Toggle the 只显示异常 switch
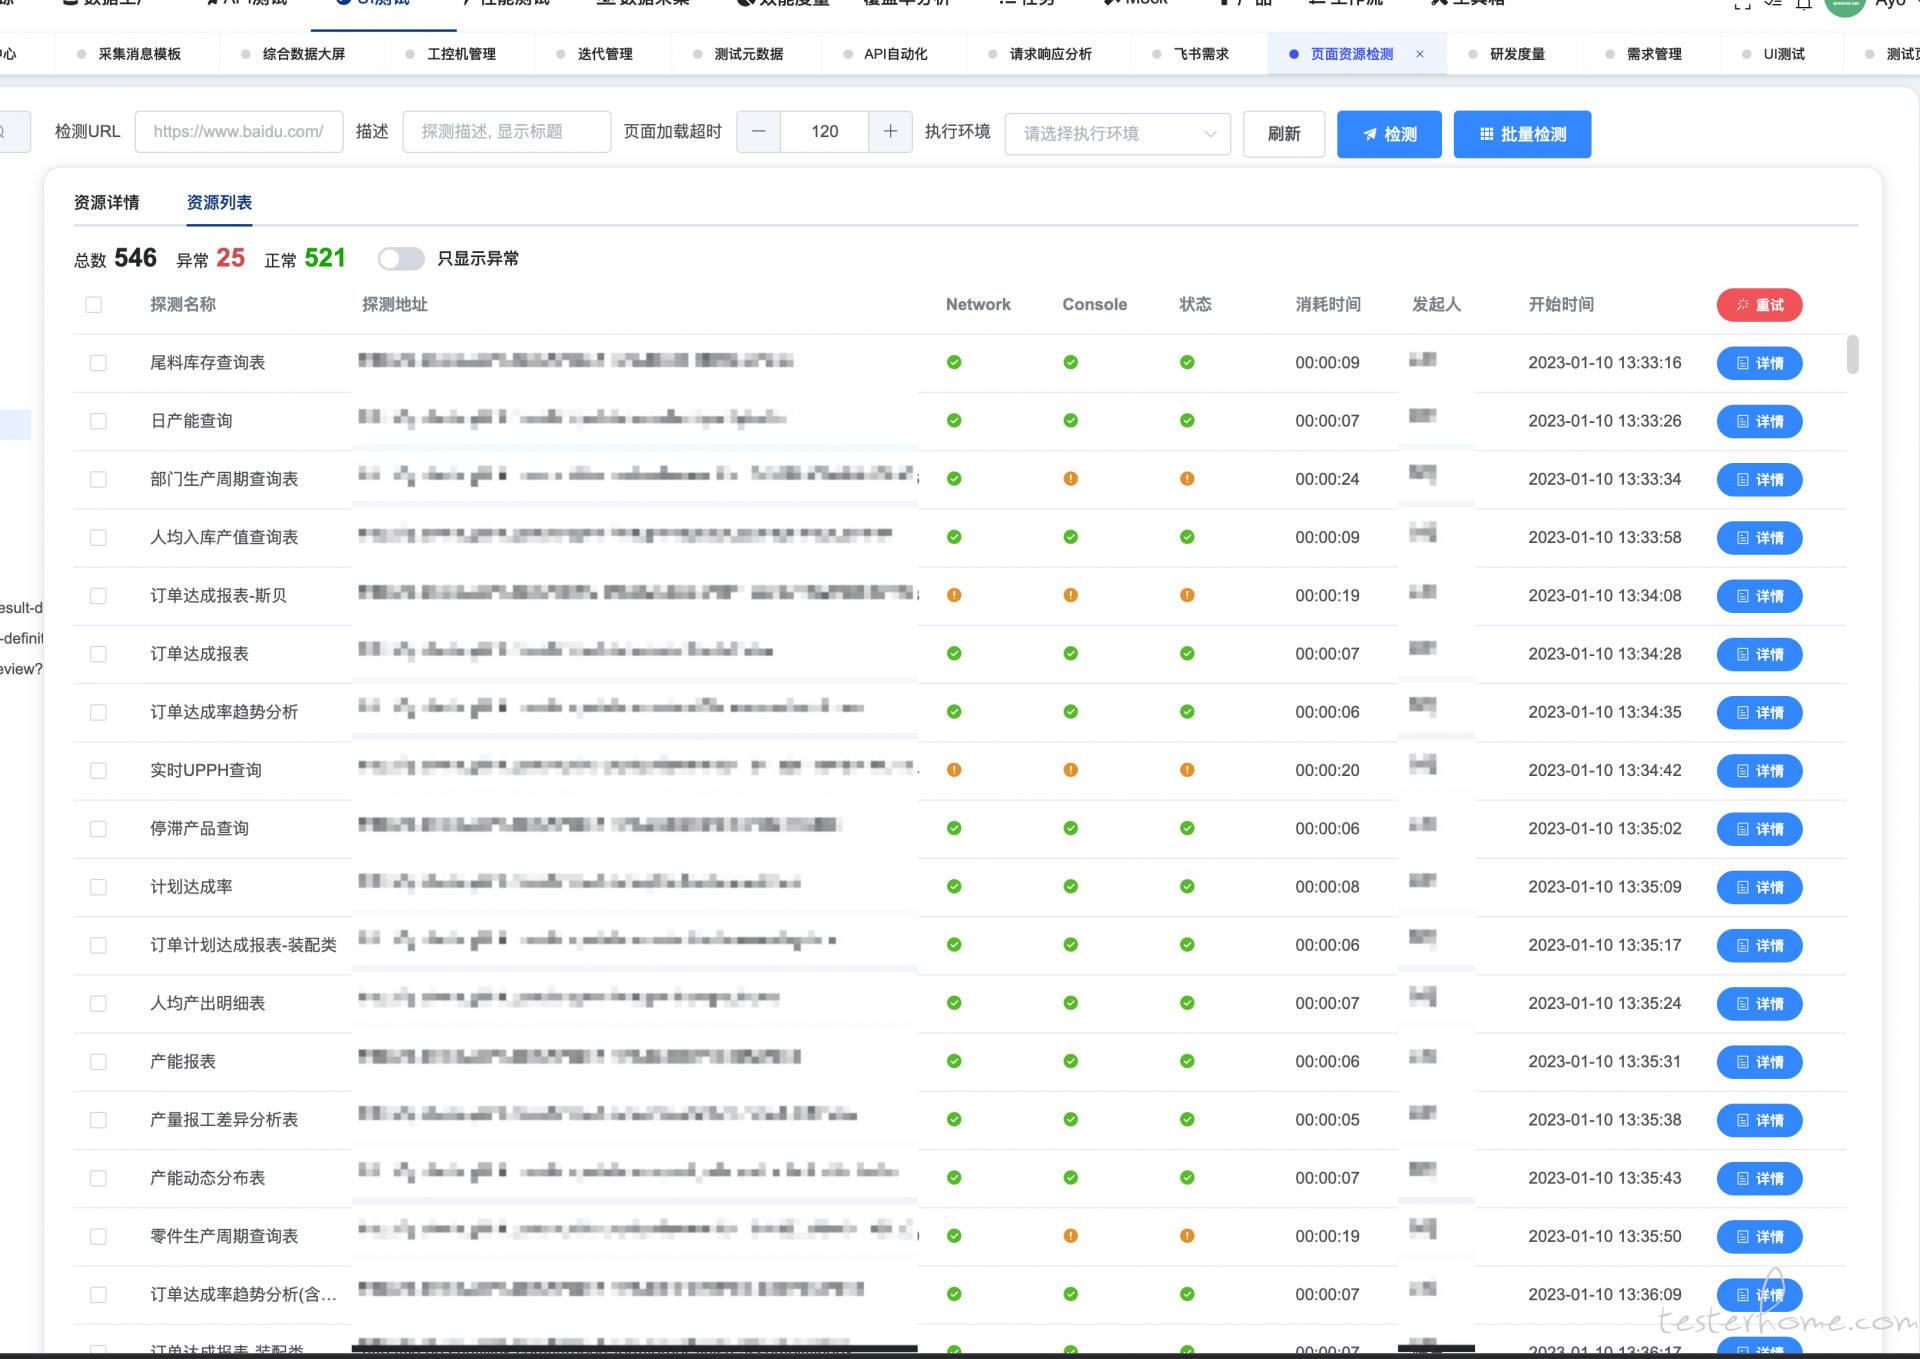The image size is (1920, 1359). 401,259
